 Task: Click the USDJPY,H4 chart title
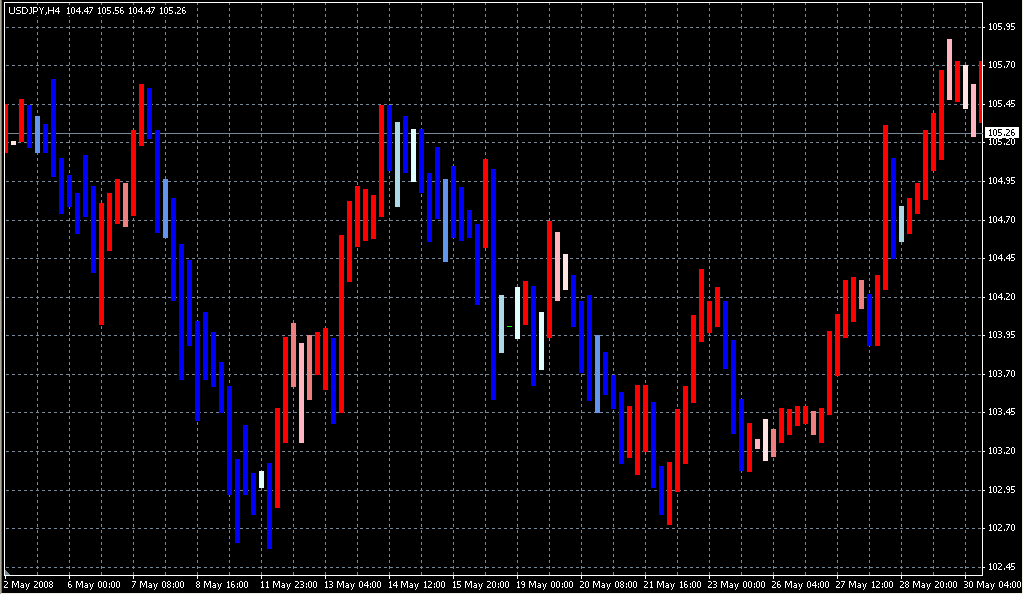pos(34,11)
